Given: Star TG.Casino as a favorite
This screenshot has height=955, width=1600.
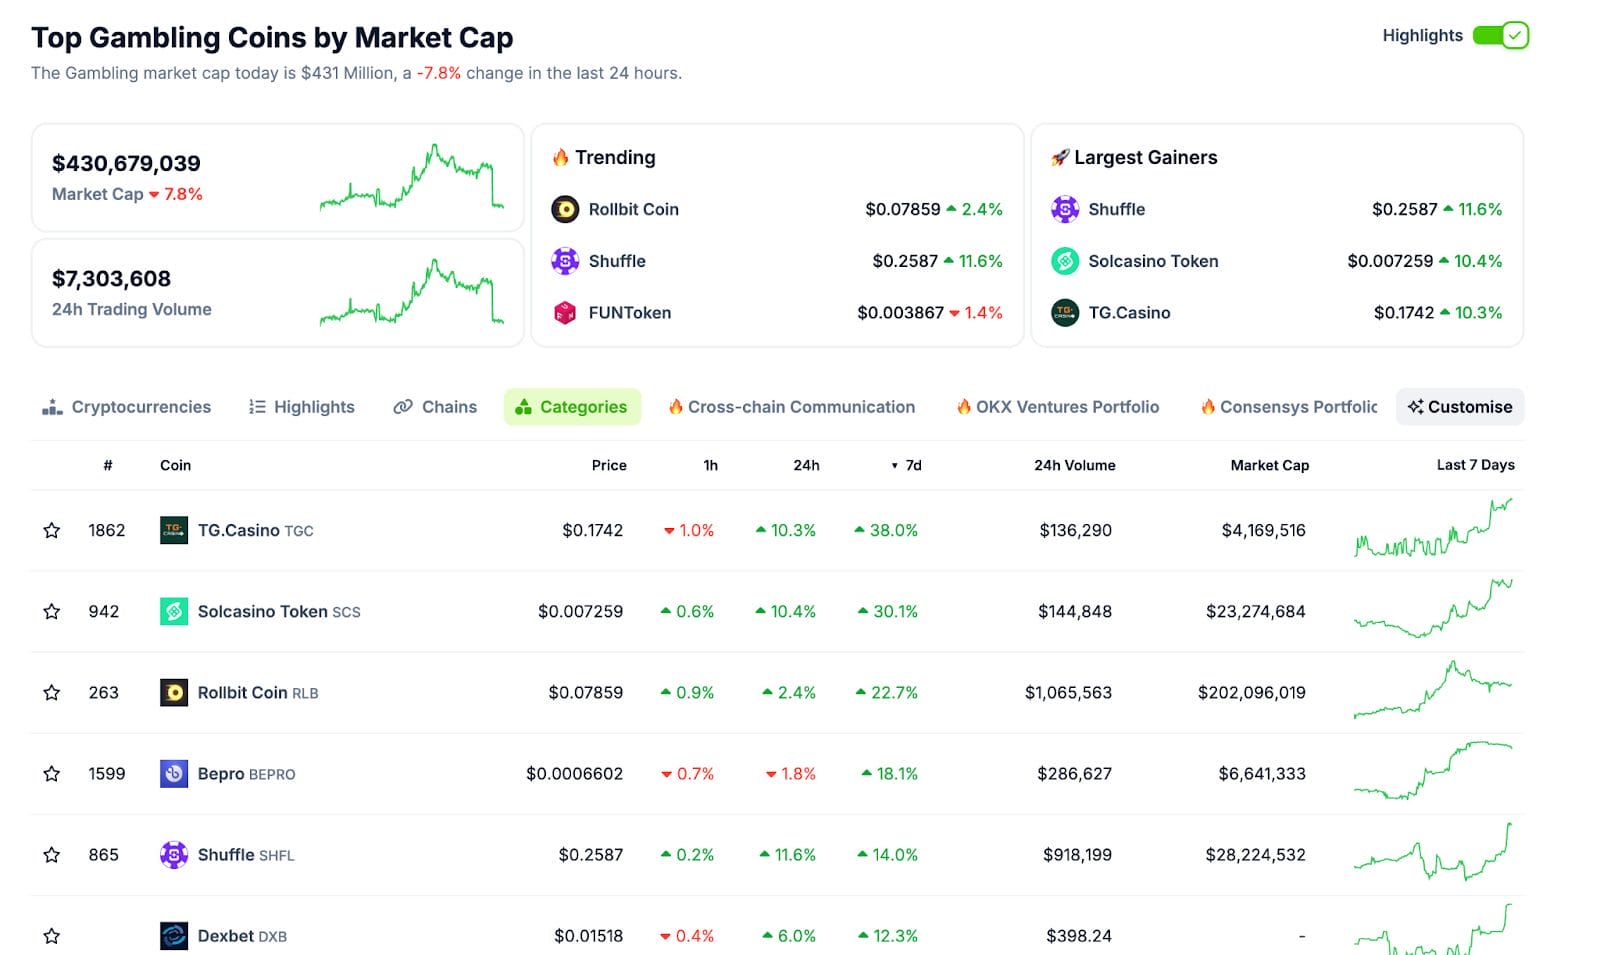Looking at the screenshot, I should coord(51,530).
